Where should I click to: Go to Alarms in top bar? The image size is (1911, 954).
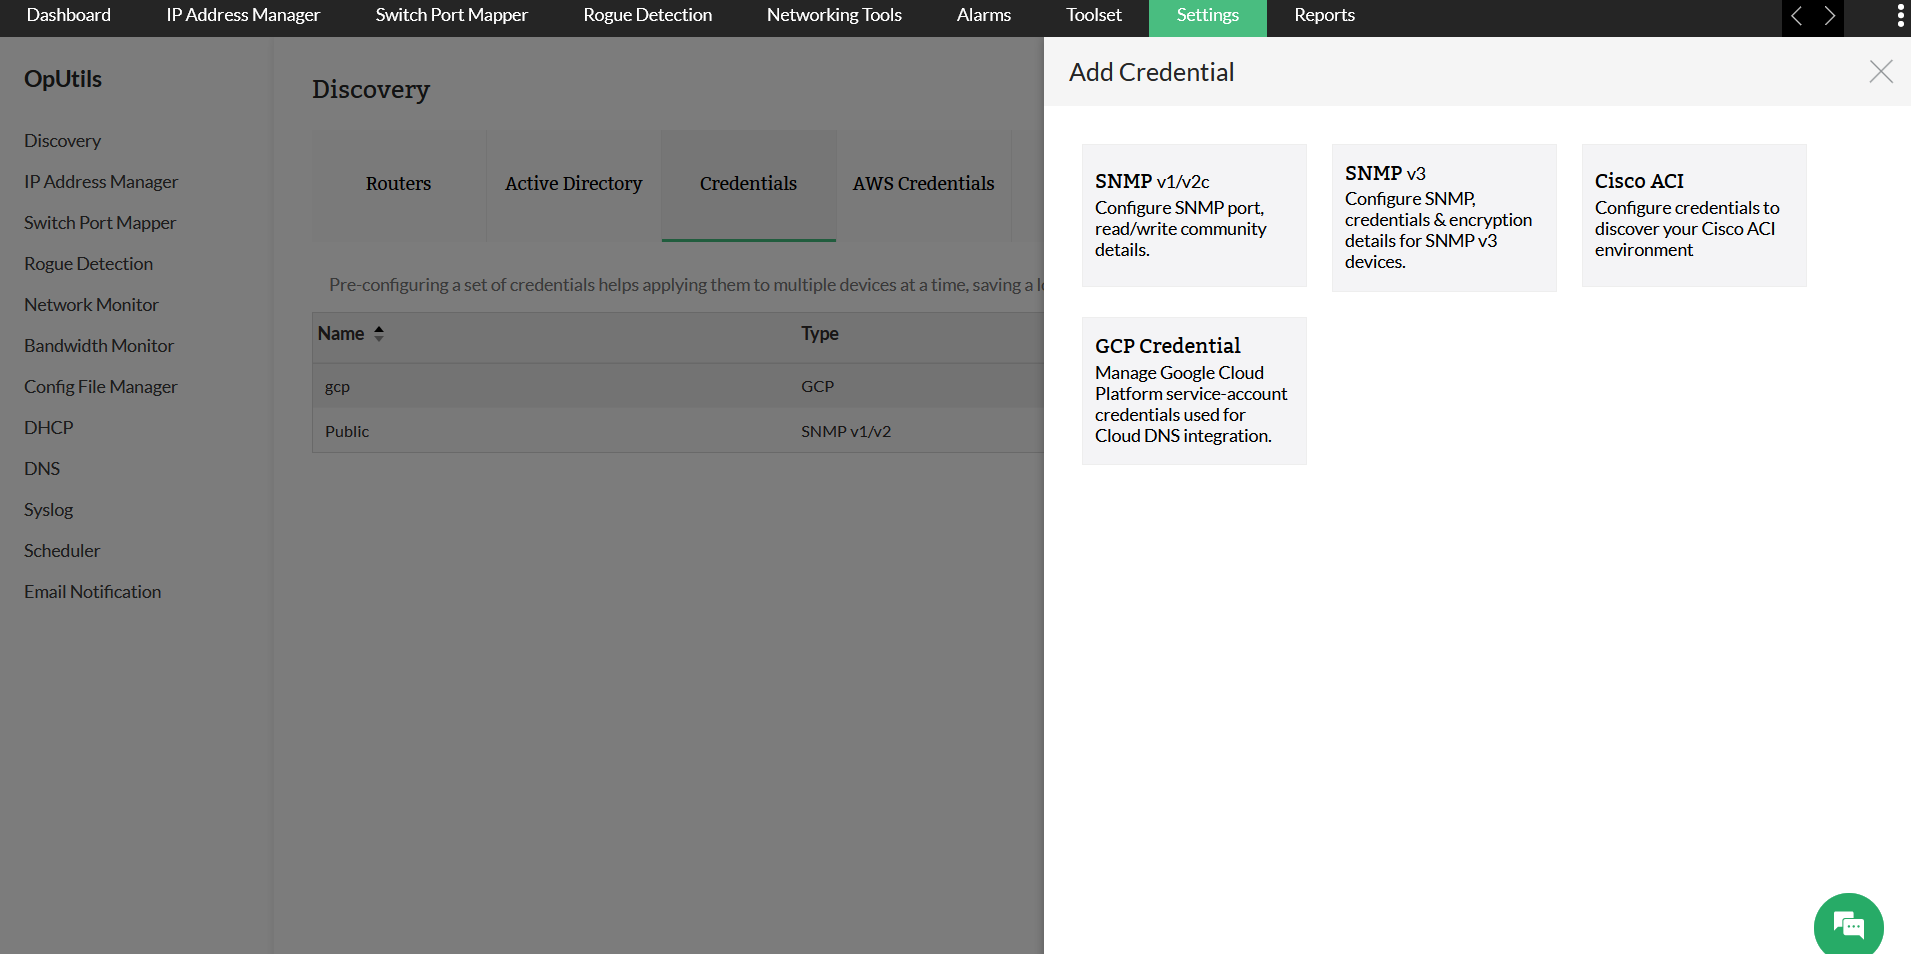pos(984,16)
